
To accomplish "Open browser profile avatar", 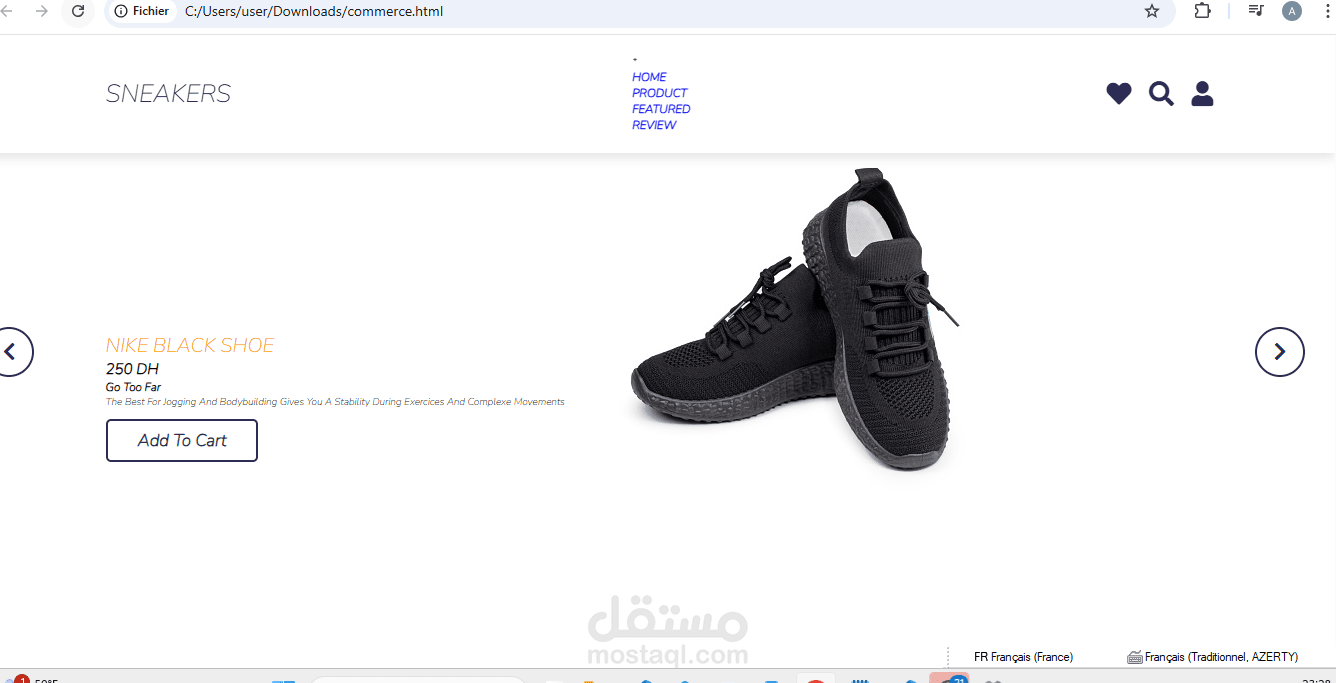I will click(x=1292, y=11).
